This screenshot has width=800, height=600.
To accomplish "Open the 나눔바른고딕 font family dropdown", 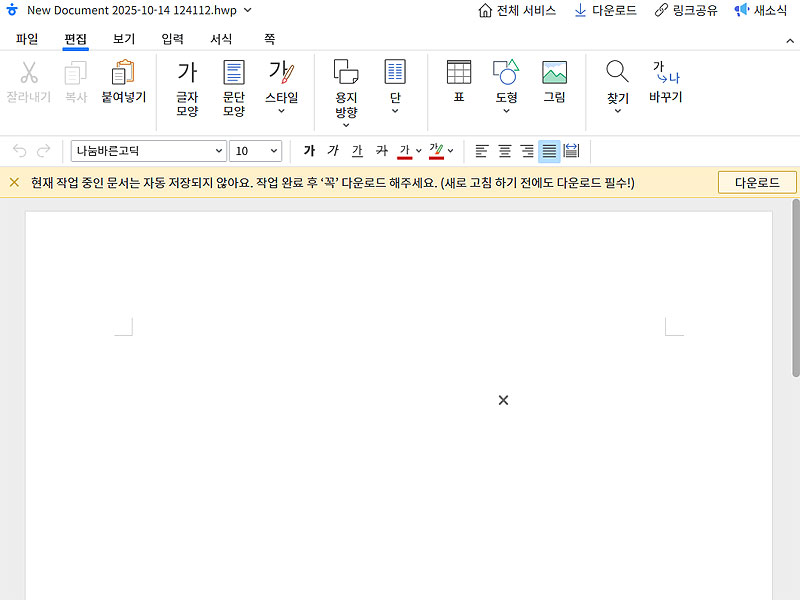I will point(148,150).
